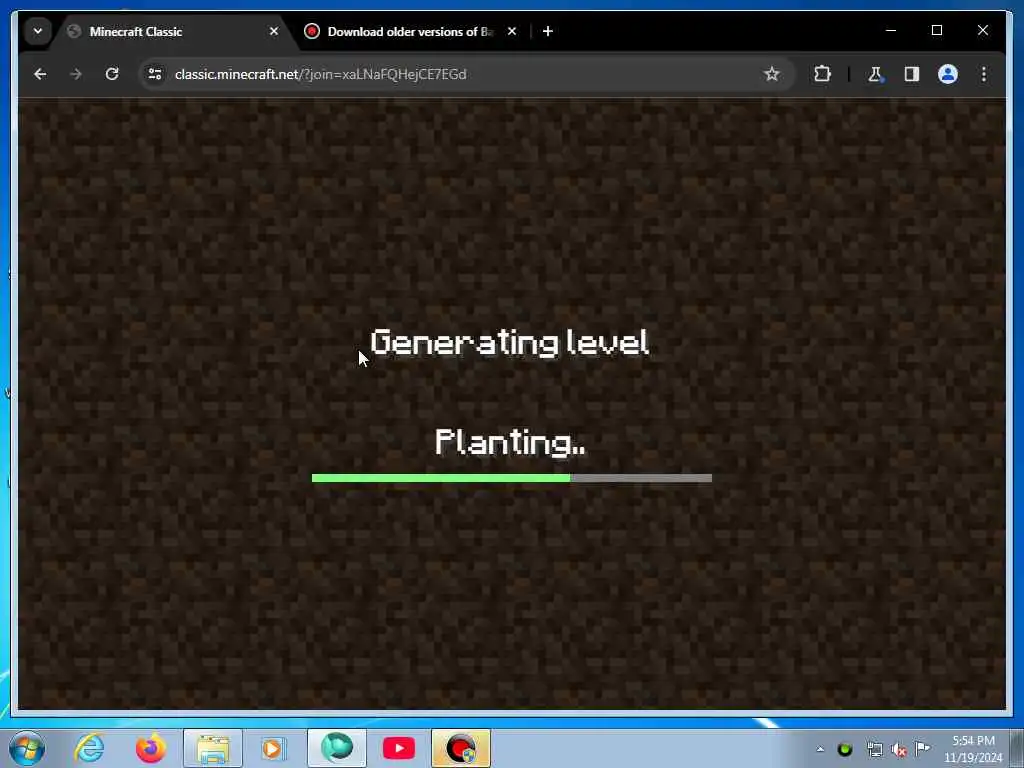Click the forward navigation arrow

pos(76,74)
